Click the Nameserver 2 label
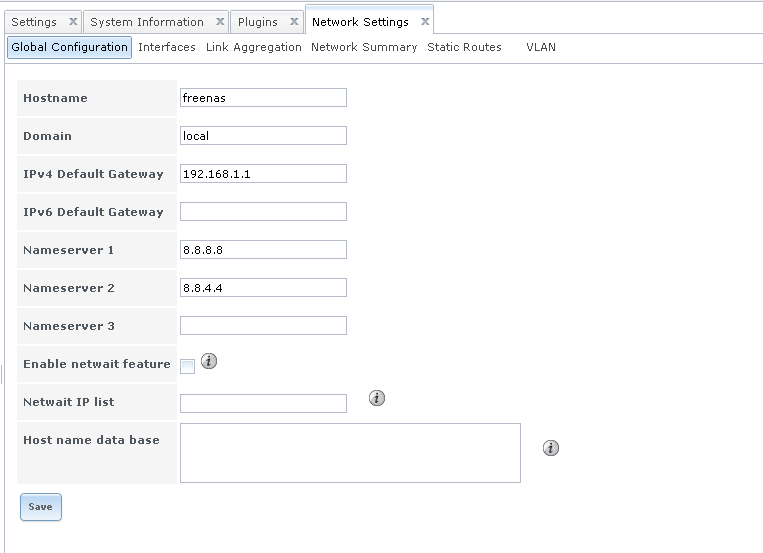763x553 pixels. pyautogui.click(x=69, y=288)
